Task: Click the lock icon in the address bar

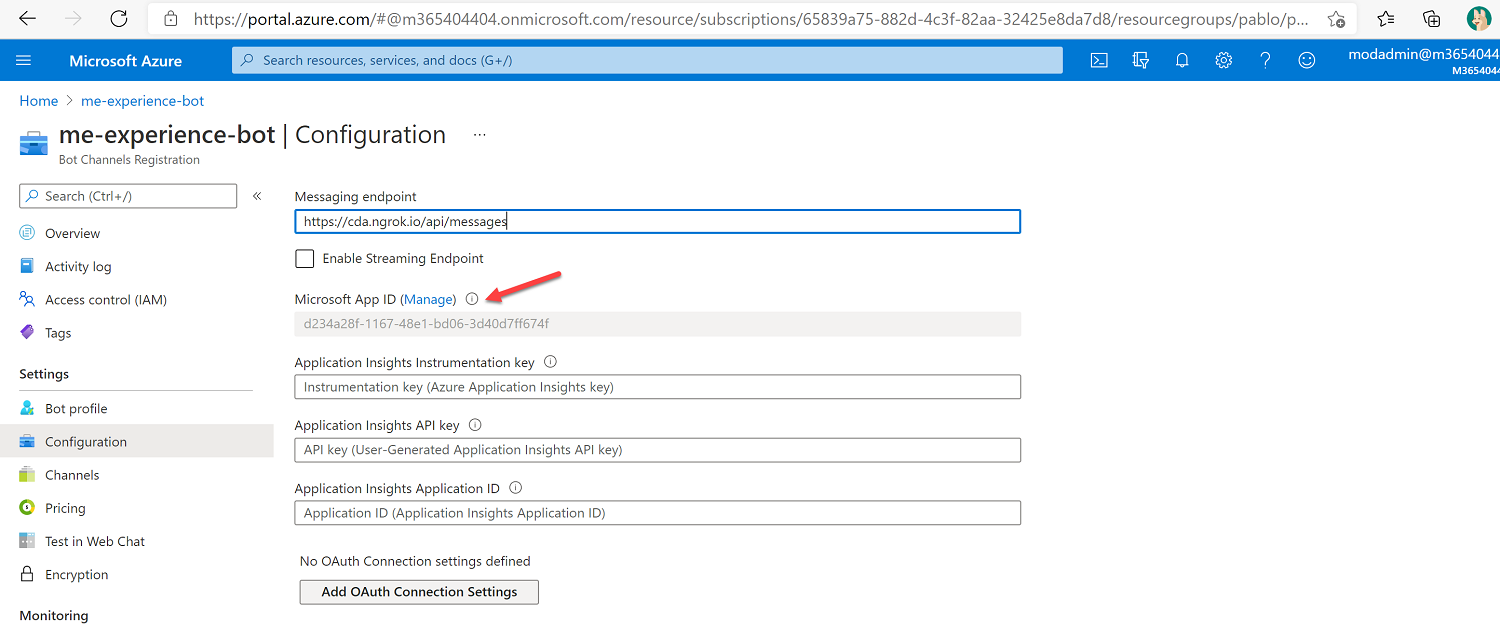Action: [x=170, y=19]
